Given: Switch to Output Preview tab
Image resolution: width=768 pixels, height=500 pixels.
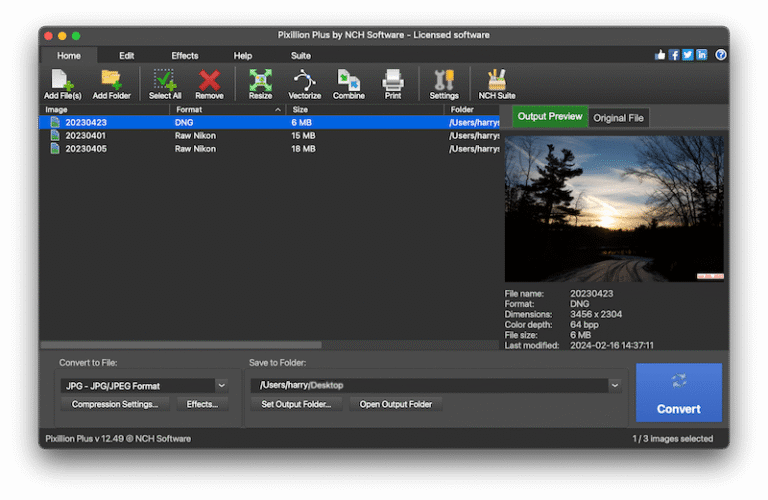Looking at the screenshot, I should [550, 117].
